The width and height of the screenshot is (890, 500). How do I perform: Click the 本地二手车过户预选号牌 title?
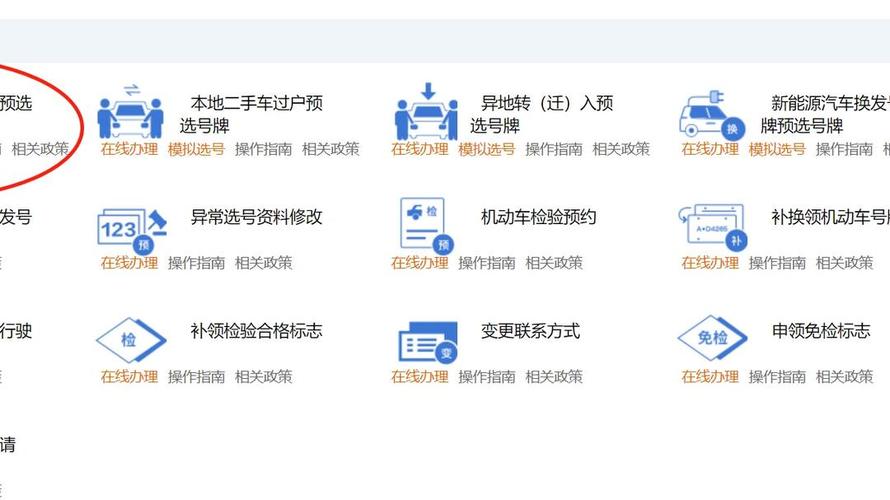click(x=251, y=114)
